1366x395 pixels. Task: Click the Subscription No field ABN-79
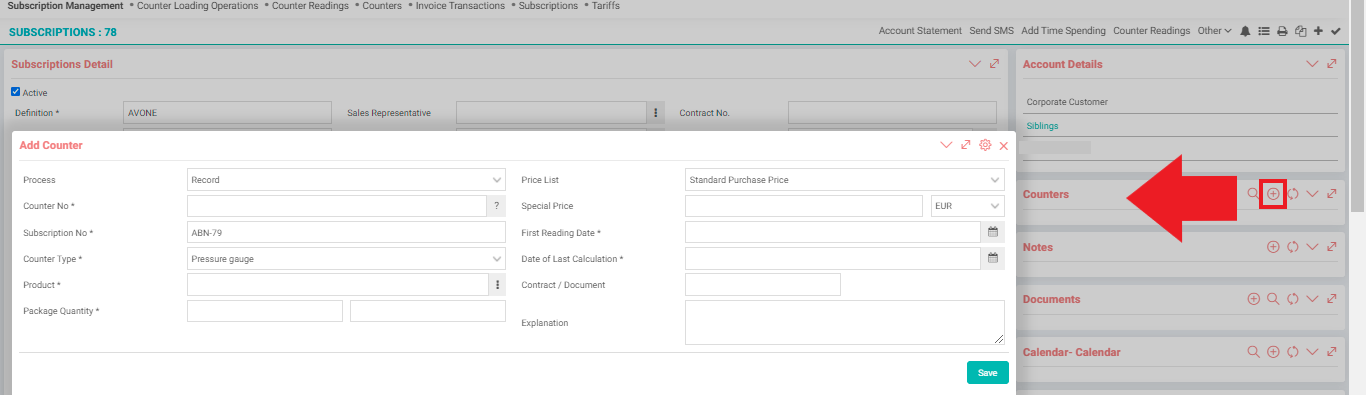click(346, 232)
